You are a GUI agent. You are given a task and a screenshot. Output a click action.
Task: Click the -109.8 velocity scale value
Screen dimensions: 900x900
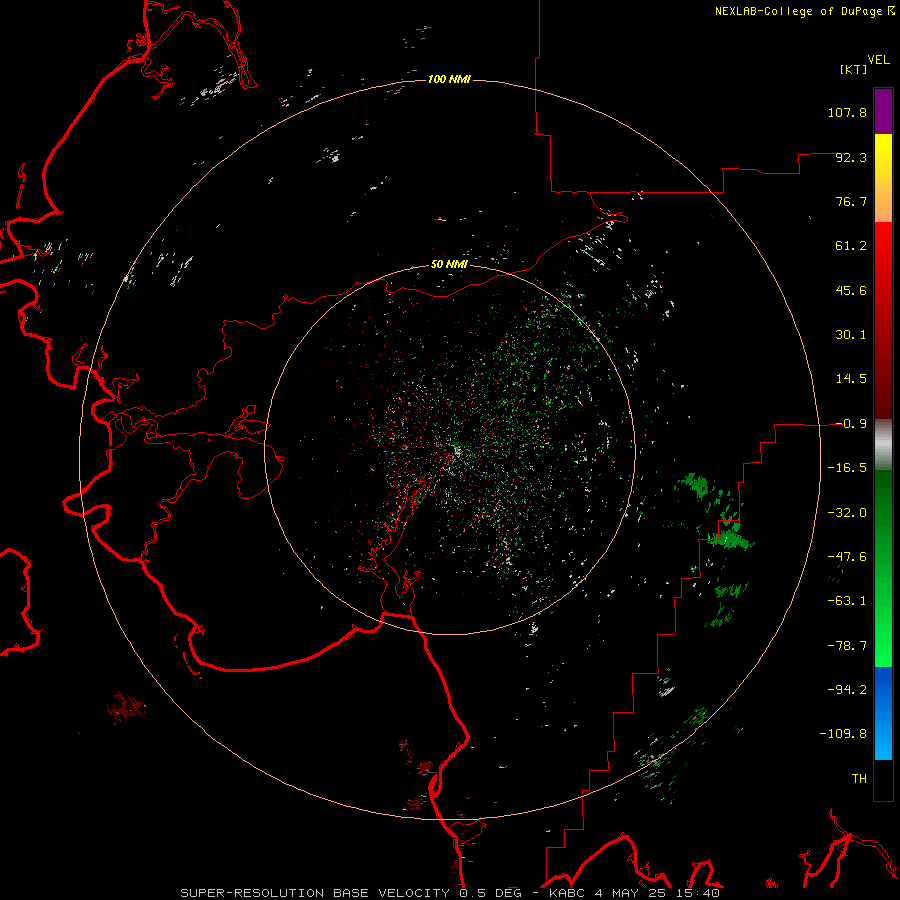(x=844, y=734)
